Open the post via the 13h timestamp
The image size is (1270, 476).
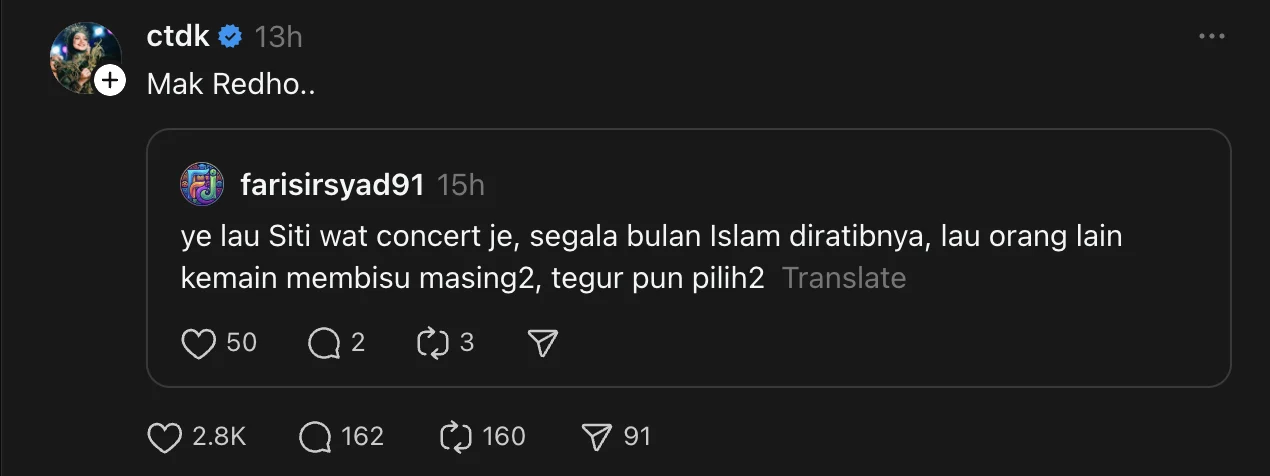[278, 37]
